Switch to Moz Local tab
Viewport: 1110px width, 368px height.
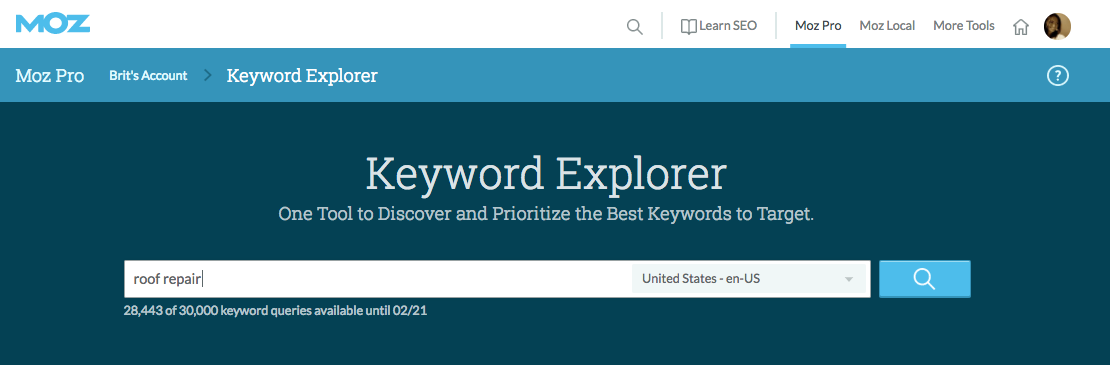tap(887, 25)
